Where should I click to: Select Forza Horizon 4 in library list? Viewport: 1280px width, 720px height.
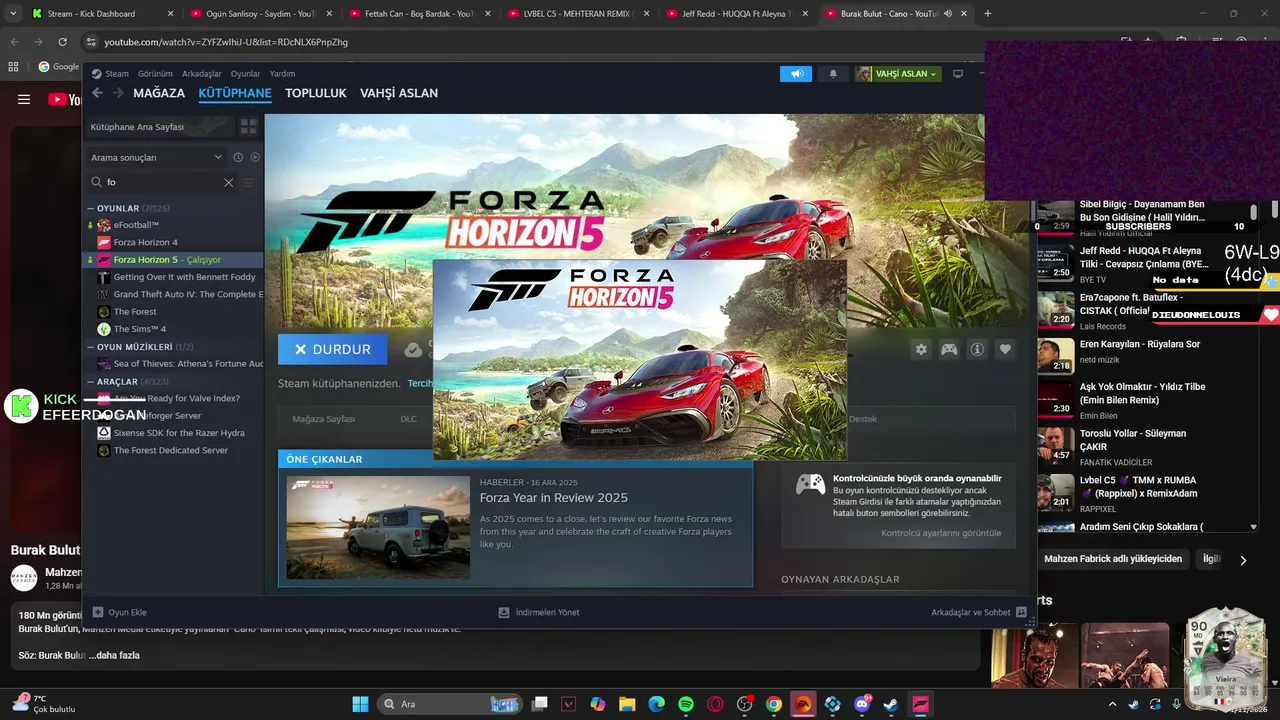tap(145, 242)
